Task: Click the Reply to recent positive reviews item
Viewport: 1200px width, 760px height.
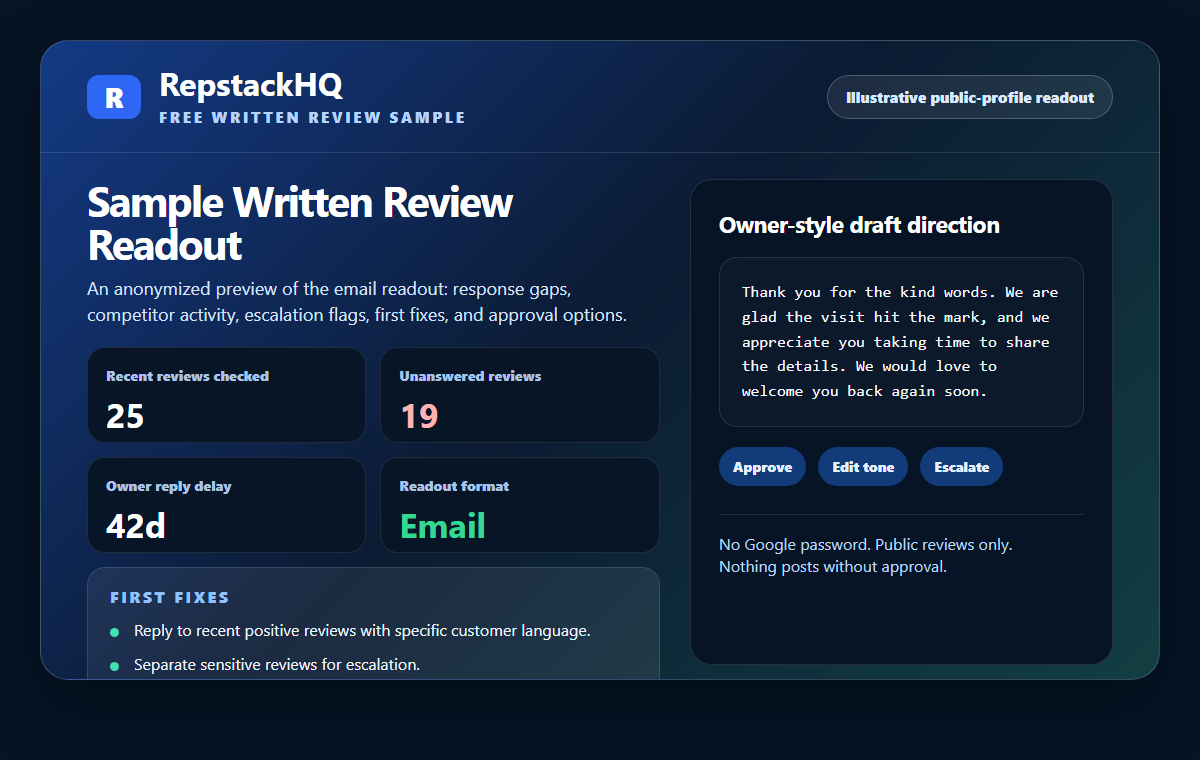Action: [362, 632]
